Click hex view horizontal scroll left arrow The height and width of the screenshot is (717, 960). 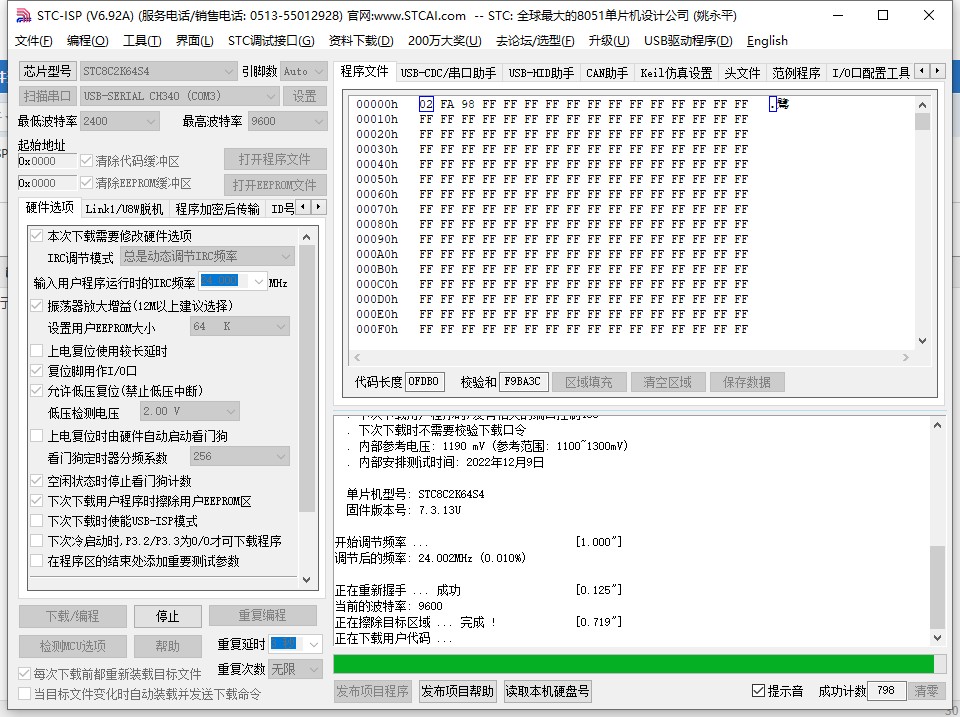tap(358, 358)
